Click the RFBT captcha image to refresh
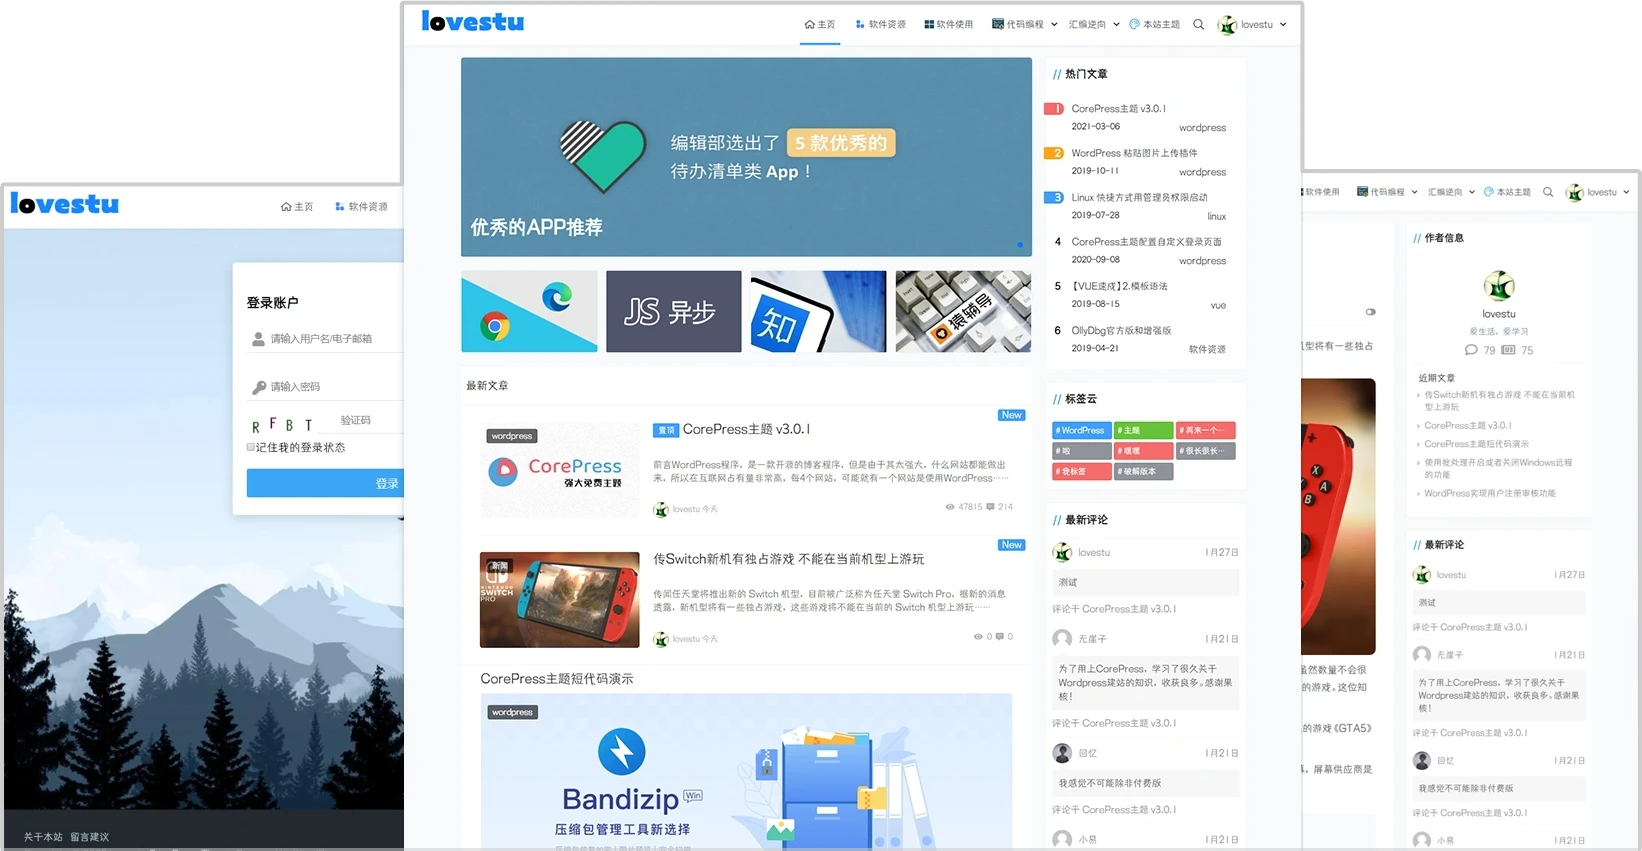 (283, 424)
